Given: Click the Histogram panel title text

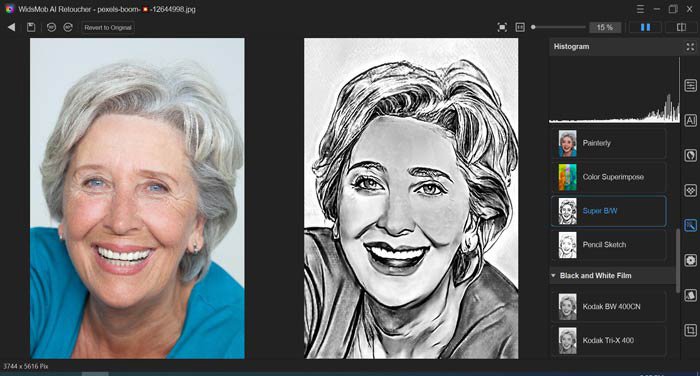Looking at the screenshot, I should pos(571,46).
